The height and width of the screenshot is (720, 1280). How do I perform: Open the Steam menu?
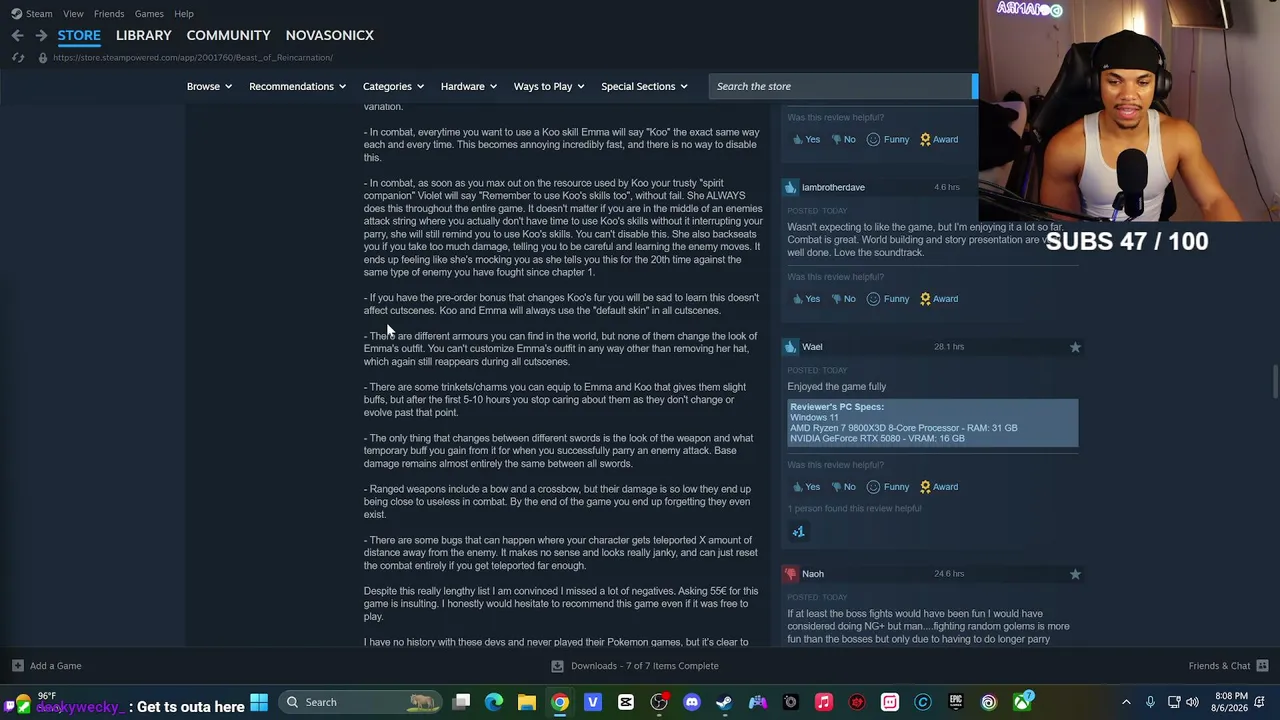[x=32, y=13]
